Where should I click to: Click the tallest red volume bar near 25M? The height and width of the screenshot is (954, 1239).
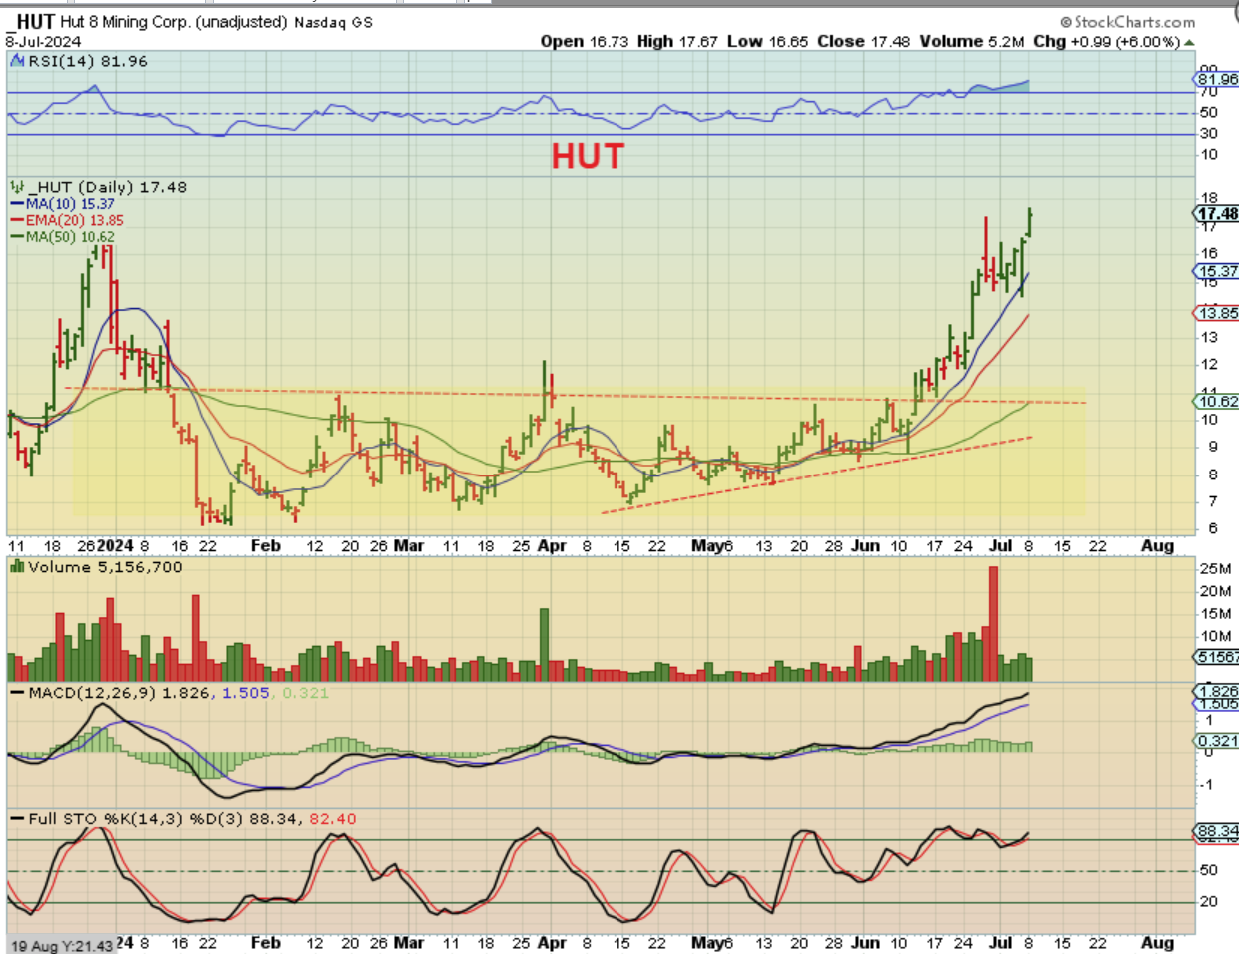click(993, 624)
